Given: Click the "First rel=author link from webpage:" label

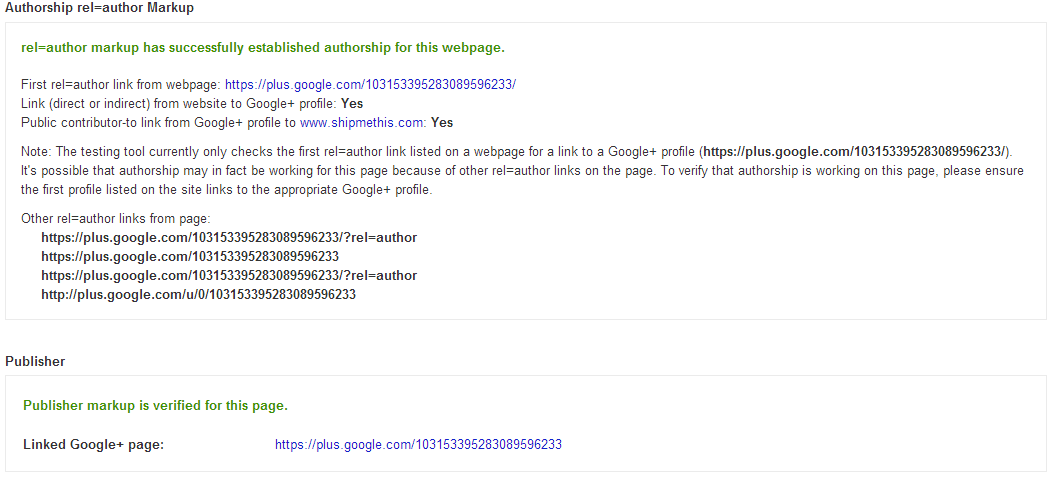Looking at the screenshot, I should [120, 85].
